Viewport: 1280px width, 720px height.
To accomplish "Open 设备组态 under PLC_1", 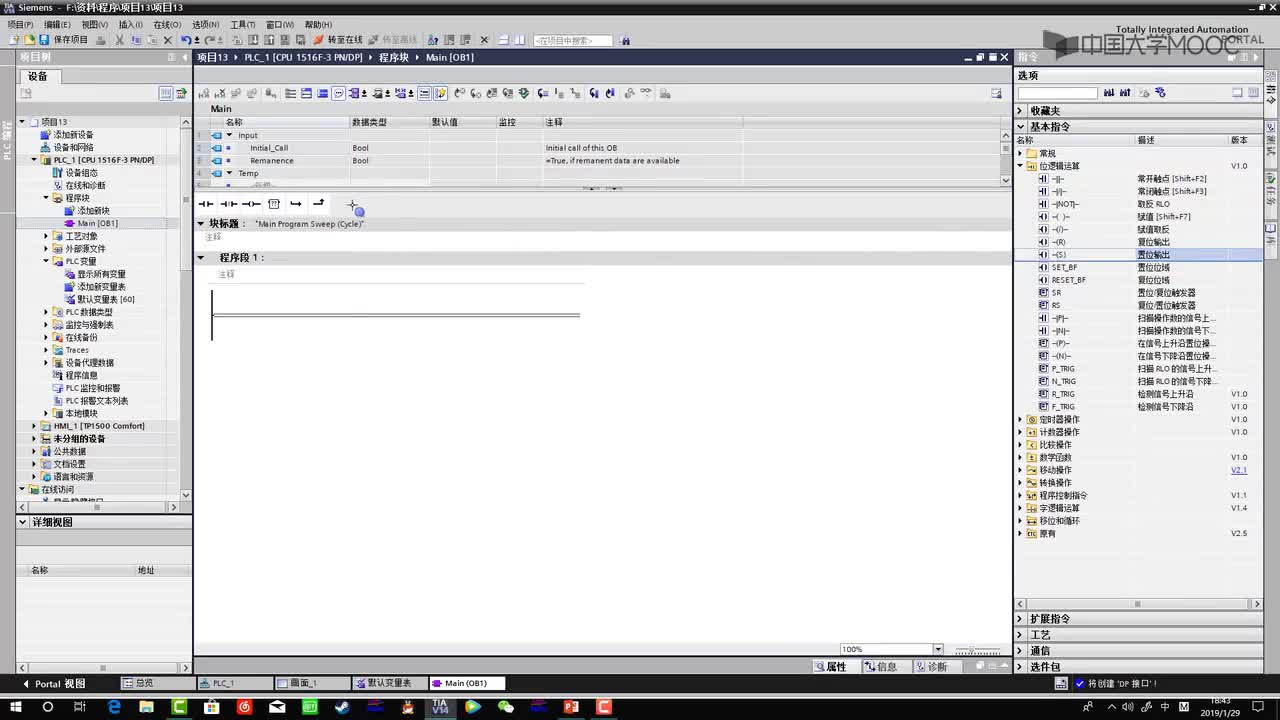I will (x=82, y=173).
